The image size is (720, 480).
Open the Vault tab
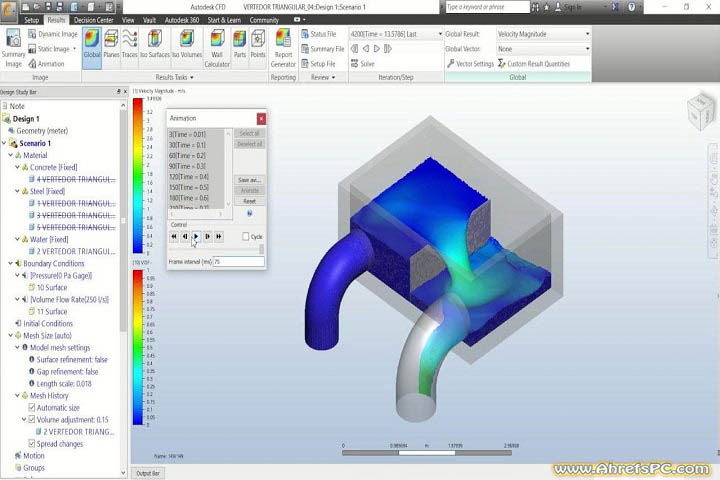(x=149, y=20)
